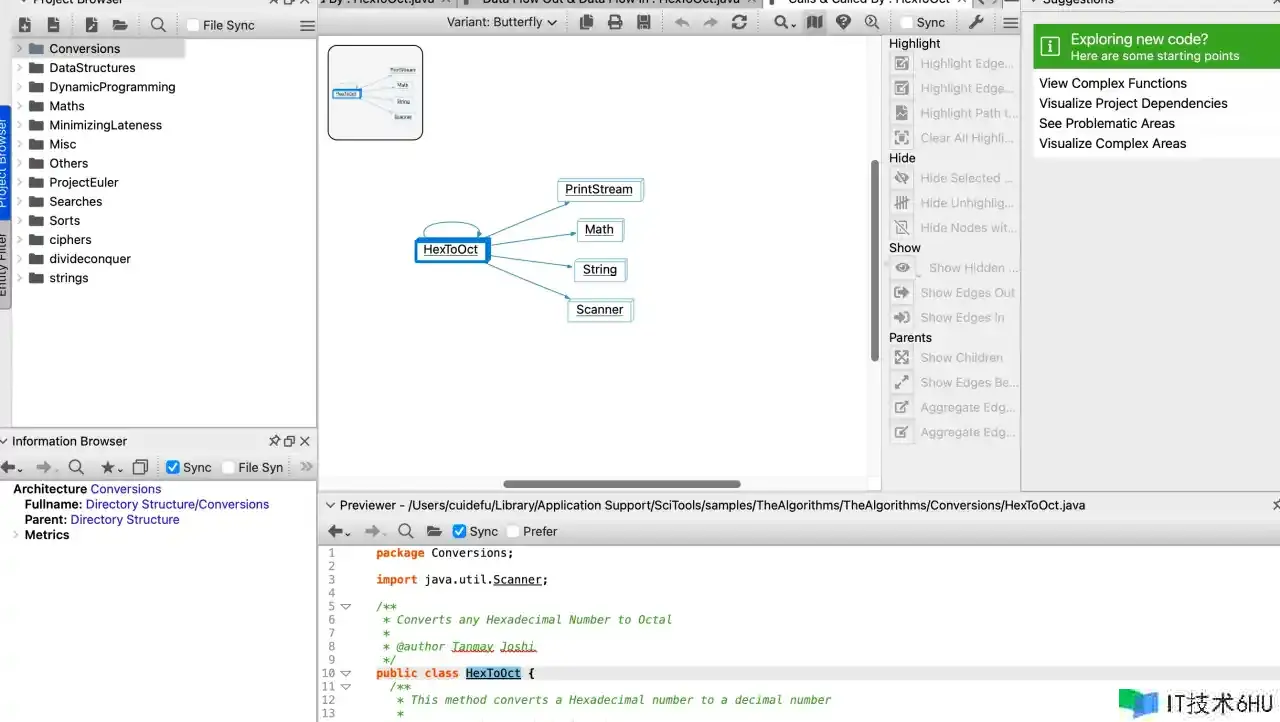Click the Project Browser search magnifier
The width and height of the screenshot is (1280, 722).
click(x=158, y=25)
